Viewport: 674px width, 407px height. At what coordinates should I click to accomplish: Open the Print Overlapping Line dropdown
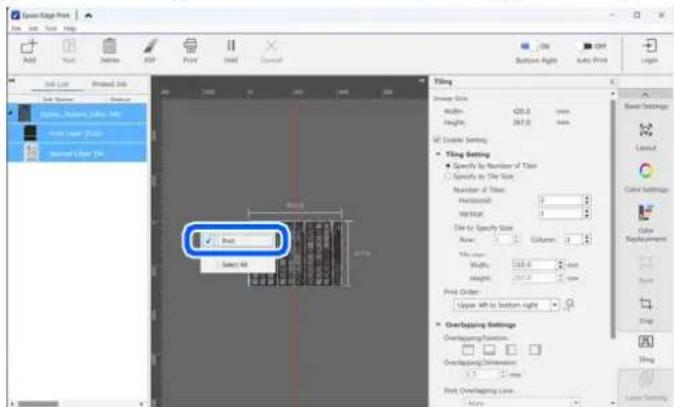click(x=522, y=403)
